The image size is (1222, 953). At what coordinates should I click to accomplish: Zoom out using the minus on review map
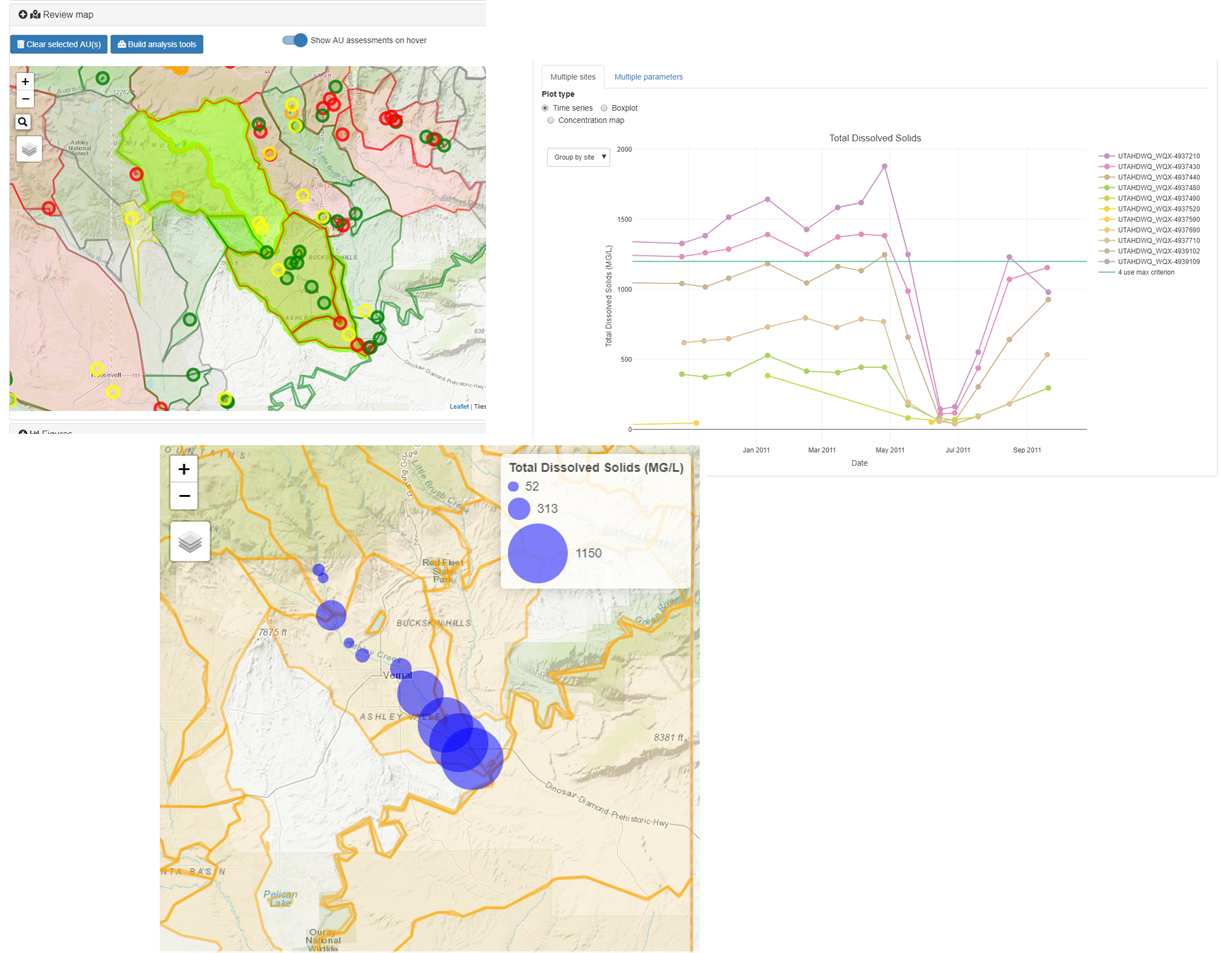click(x=24, y=99)
